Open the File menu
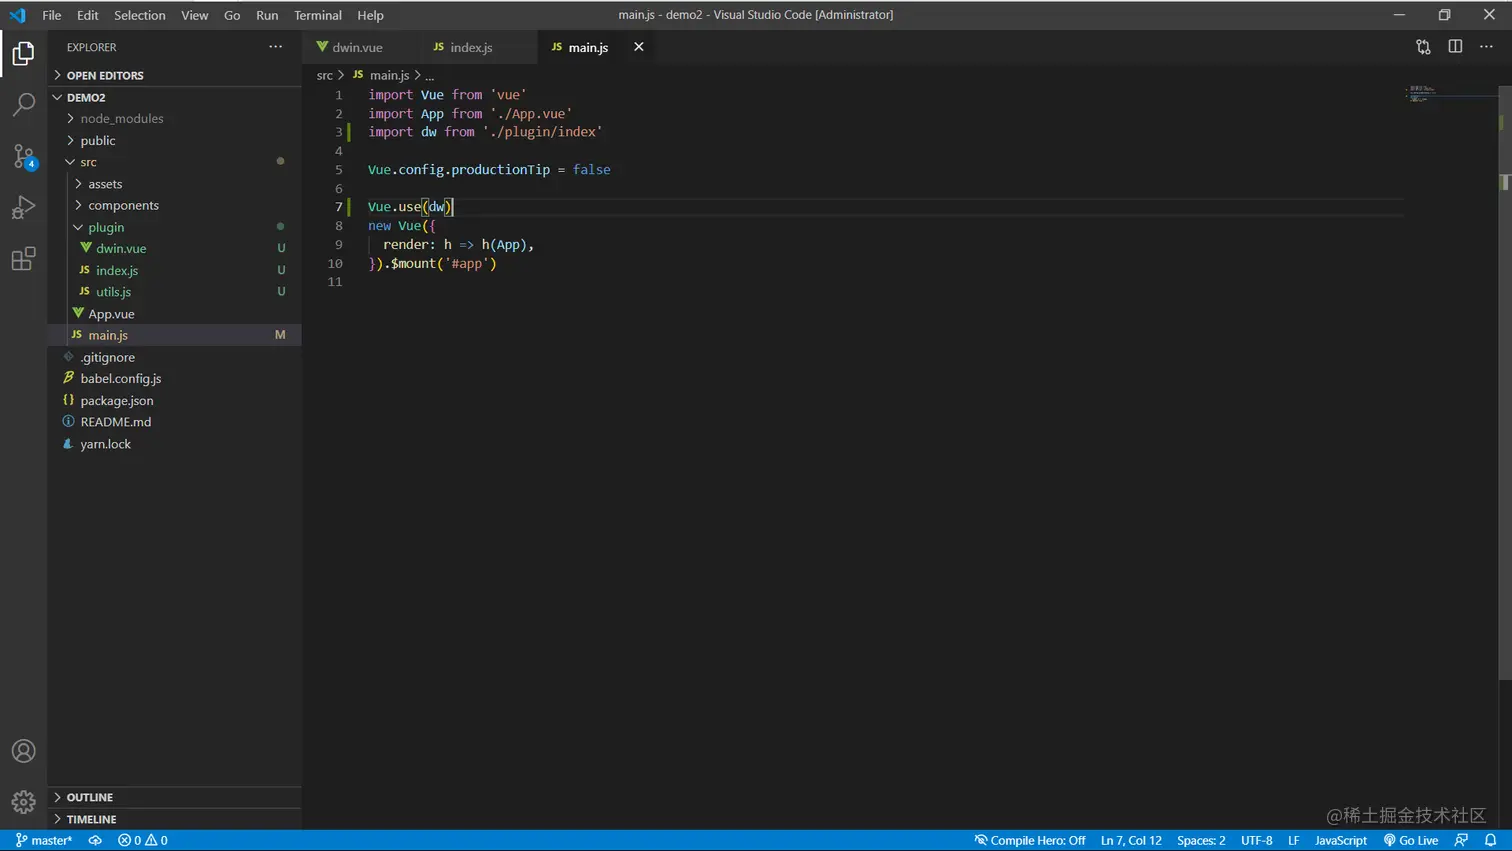This screenshot has width=1512, height=851. click(52, 15)
